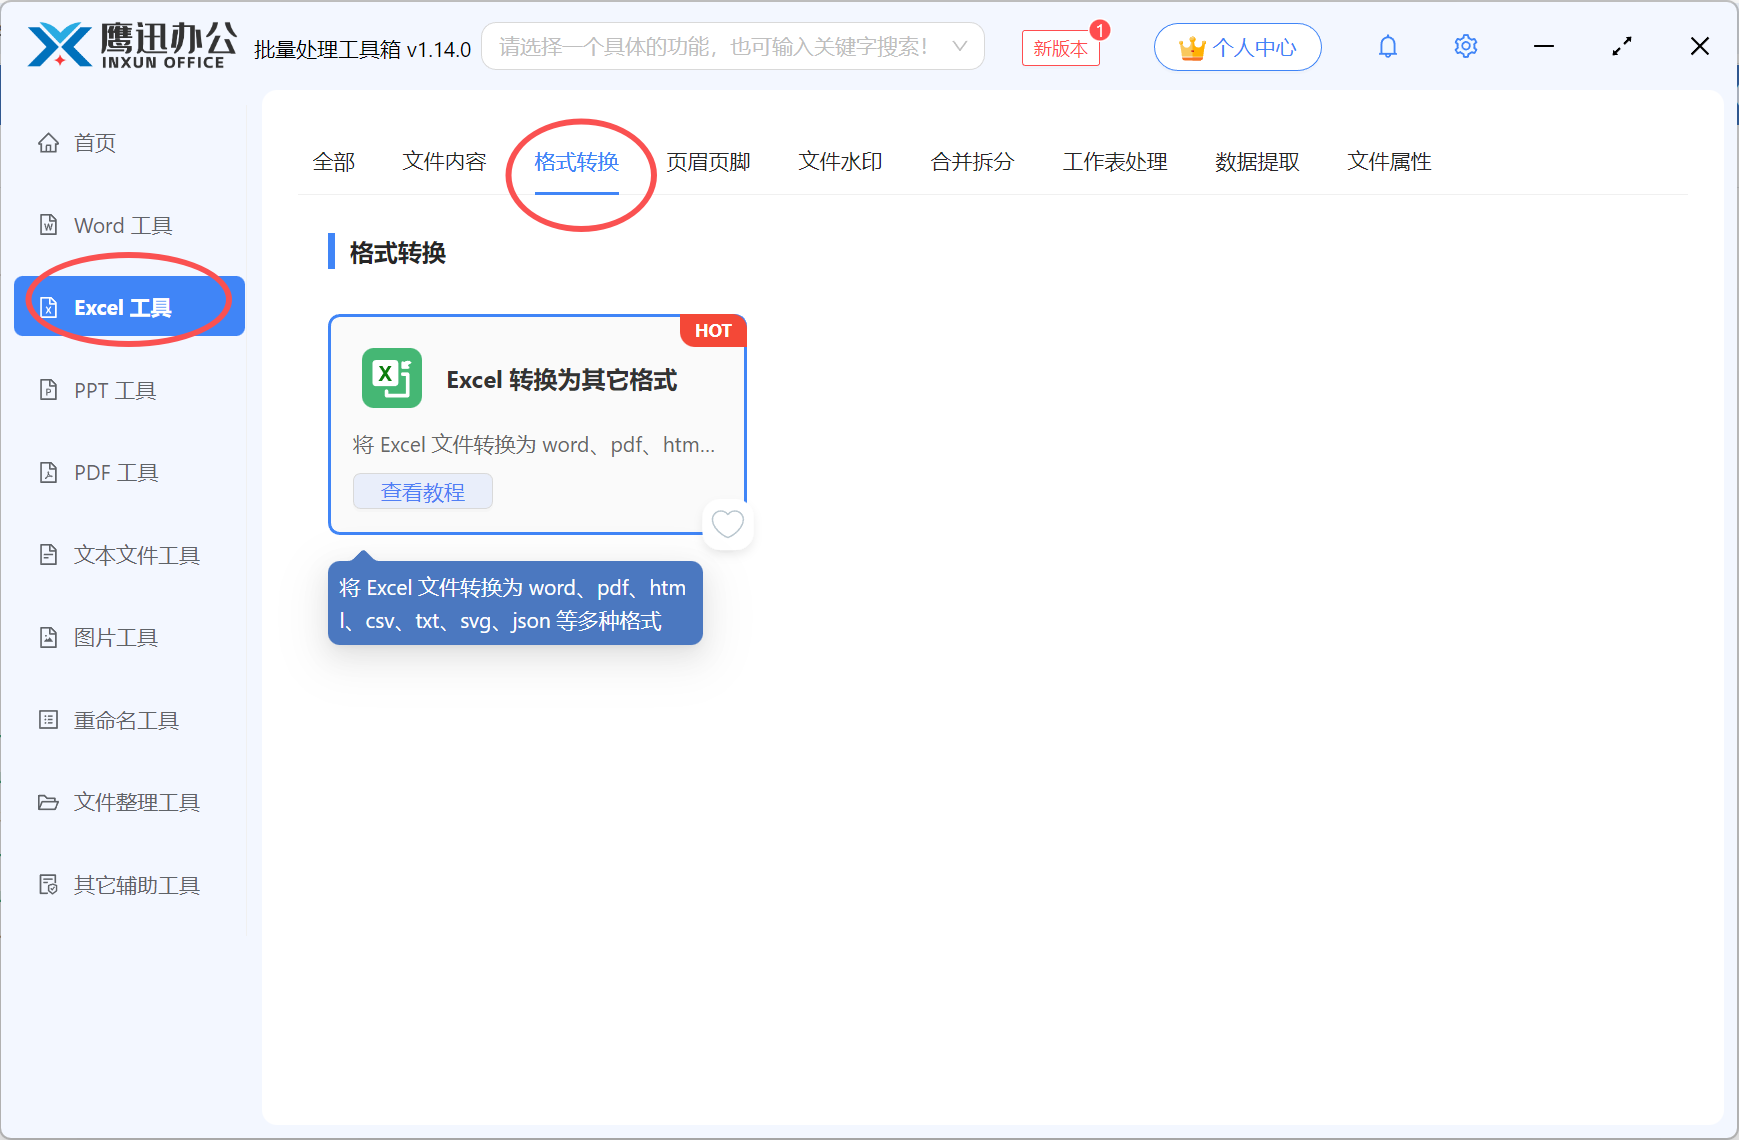Open the notifications bell icon
1739x1140 pixels.
point(1387,45)
